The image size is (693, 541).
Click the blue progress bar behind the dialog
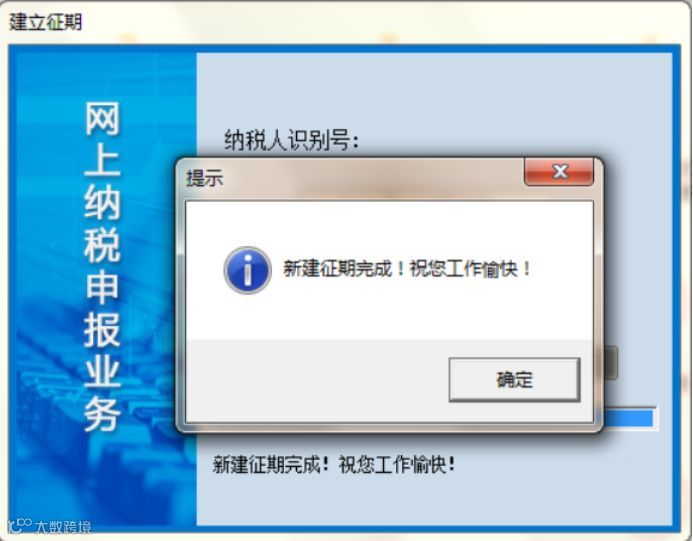pyautogui.click(x=628, y=418)
